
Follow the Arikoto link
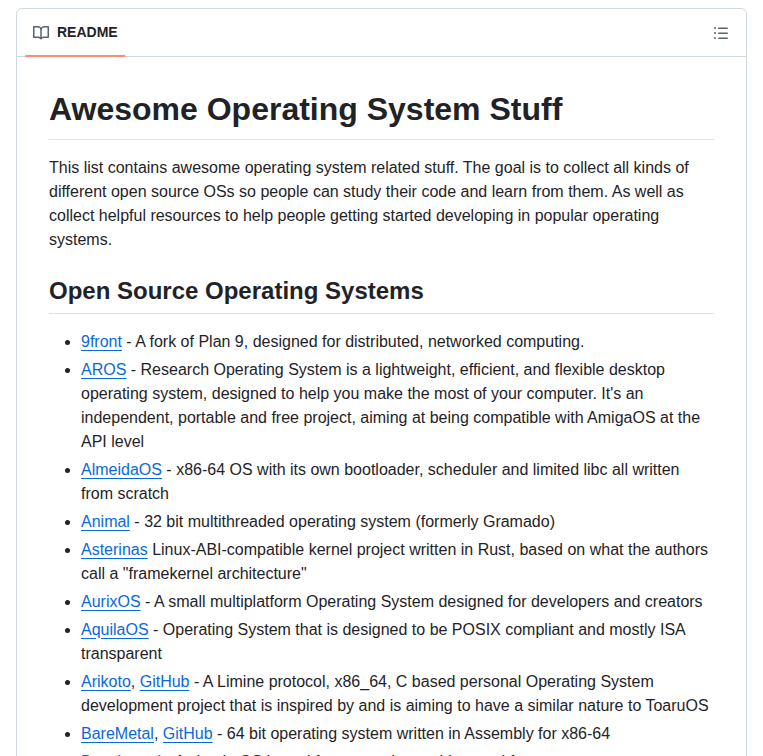(x=105, y=682)
